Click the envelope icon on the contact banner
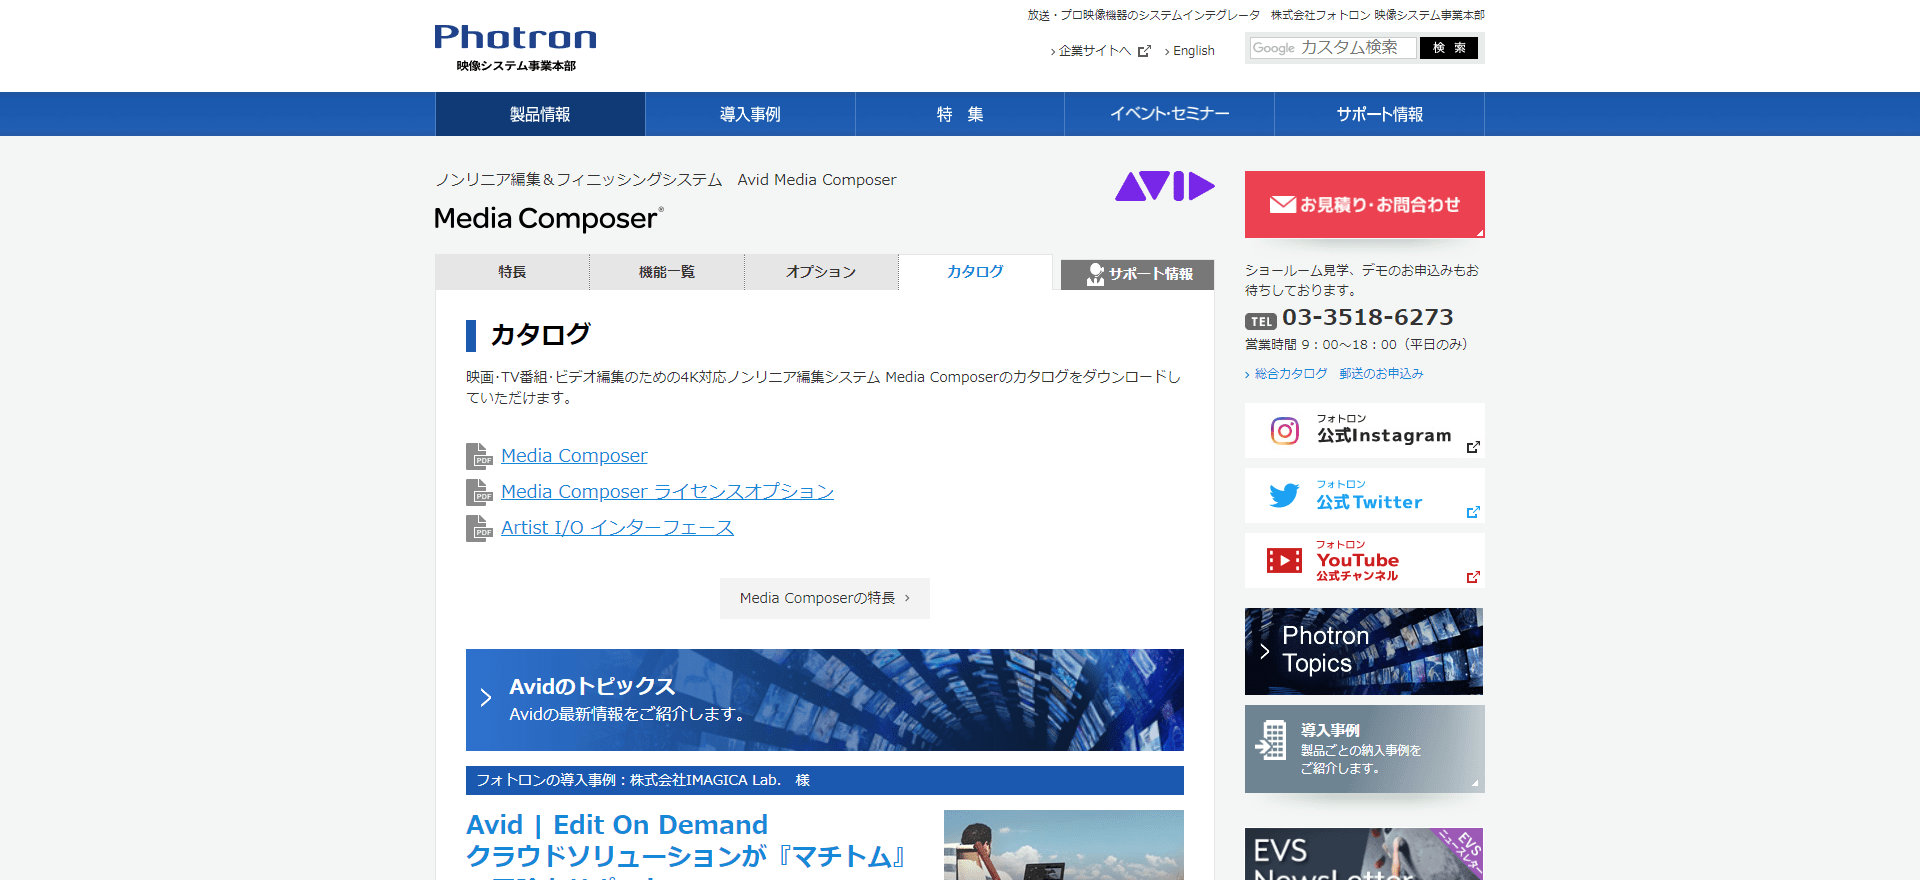This screenshot has height=880, width=1920. [1282, 205]
